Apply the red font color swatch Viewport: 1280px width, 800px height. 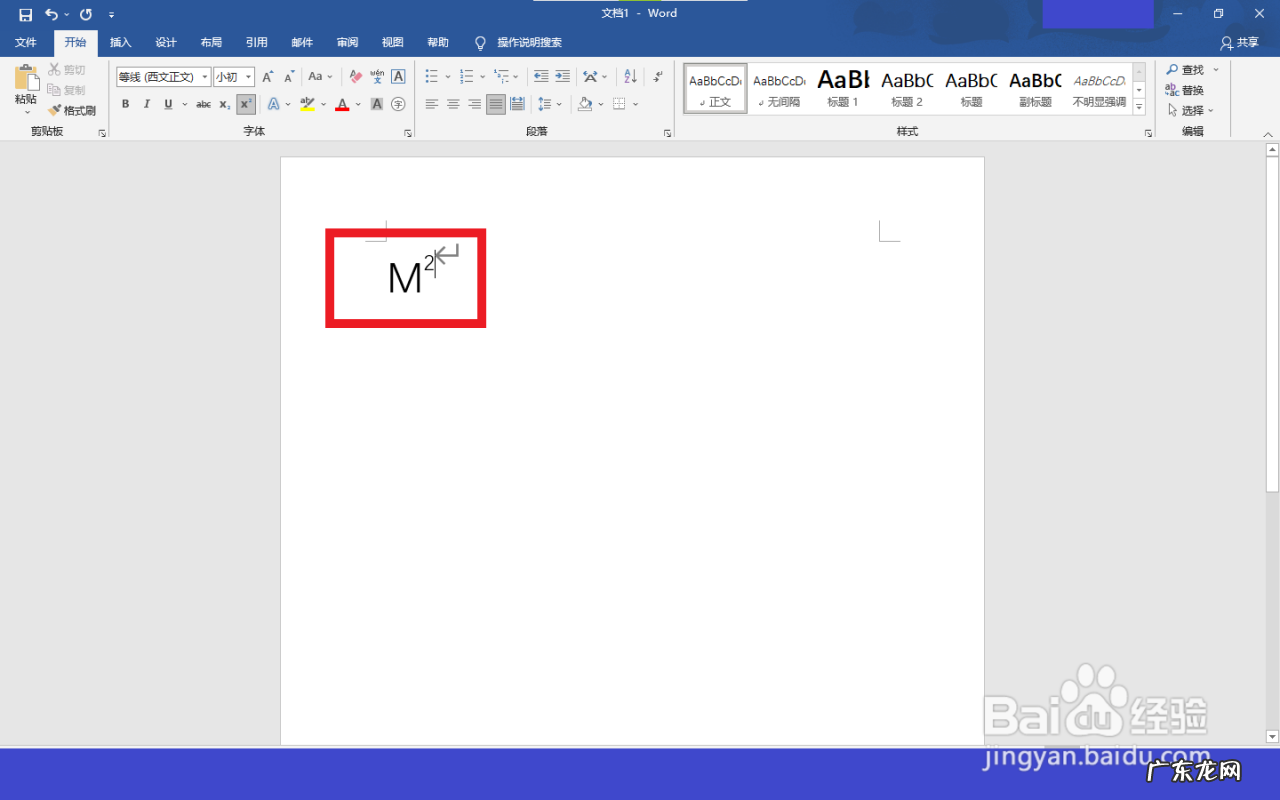[x=342, y=104]
